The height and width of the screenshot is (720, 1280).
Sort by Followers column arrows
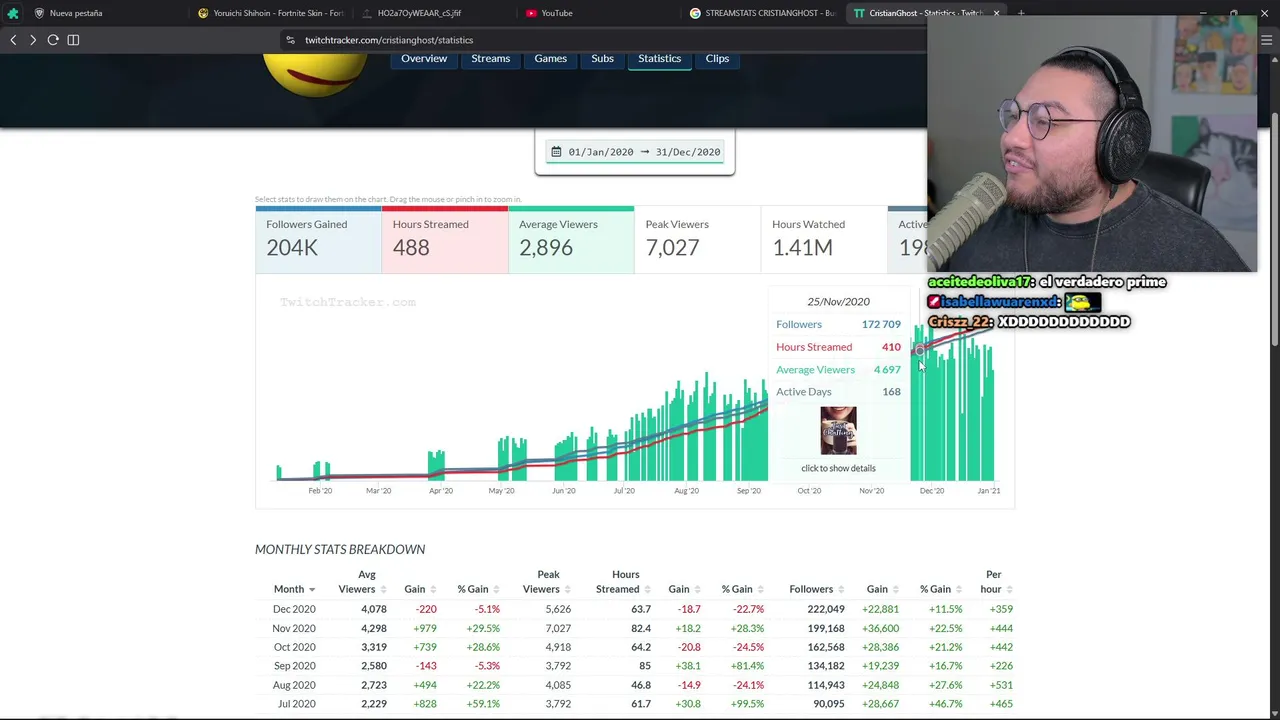pos(841,590)
